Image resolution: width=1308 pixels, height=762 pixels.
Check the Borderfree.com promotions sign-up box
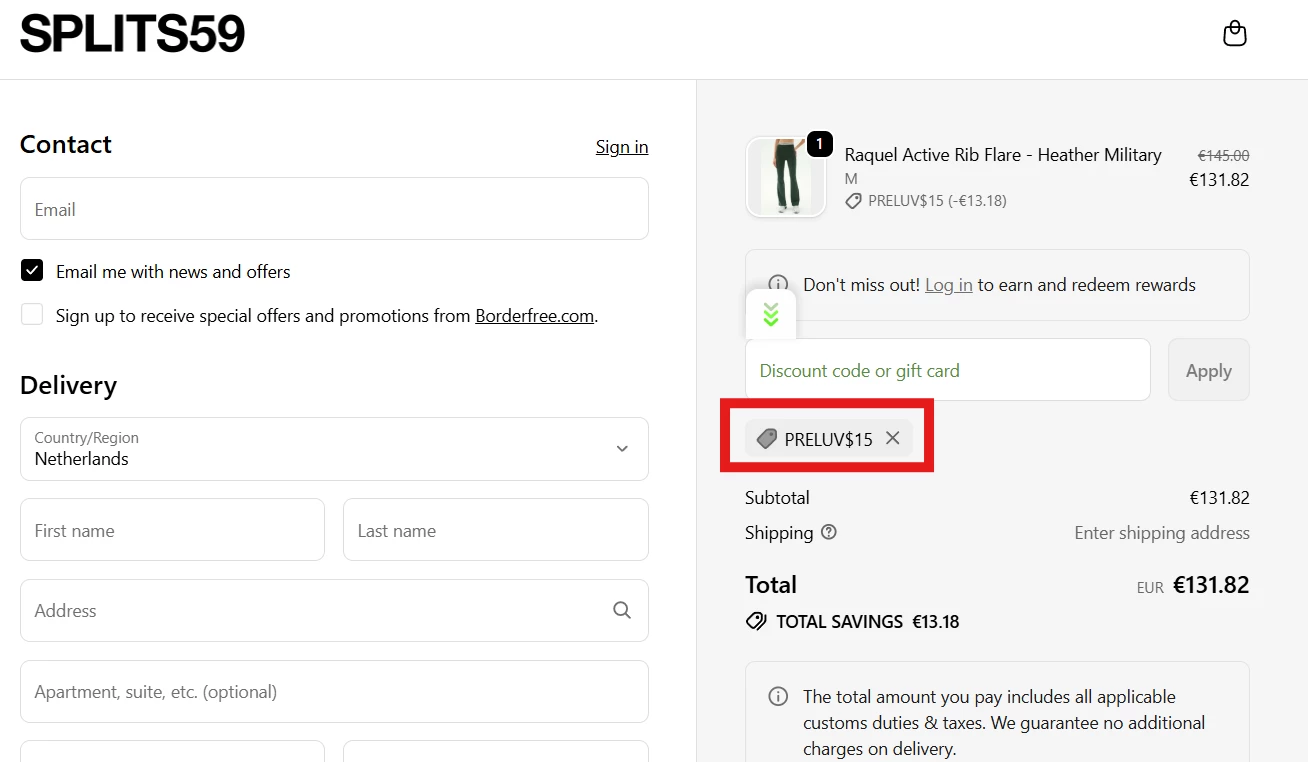(x=32, y=315)
